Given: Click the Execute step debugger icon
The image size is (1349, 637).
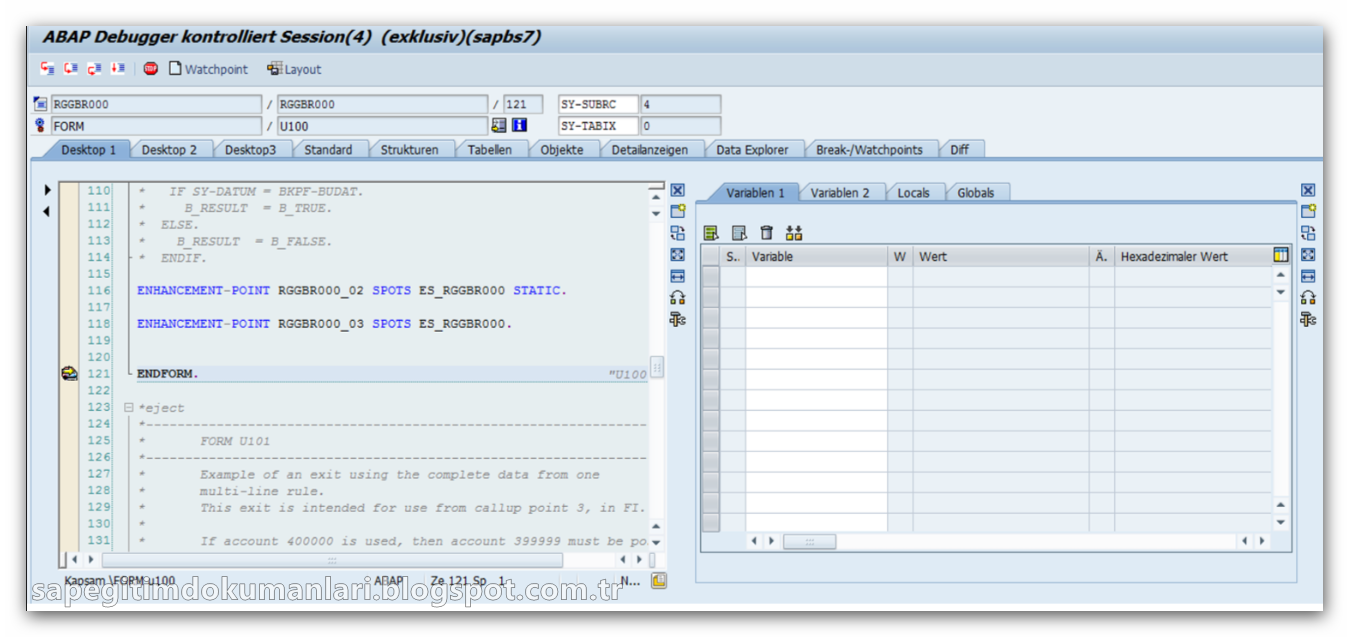Looking at the screenshot, I should [x=71, y=69].
